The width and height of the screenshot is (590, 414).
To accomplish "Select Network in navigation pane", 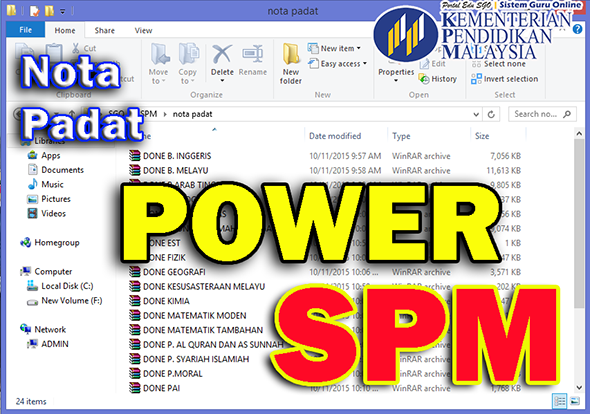I will (43, 329).
